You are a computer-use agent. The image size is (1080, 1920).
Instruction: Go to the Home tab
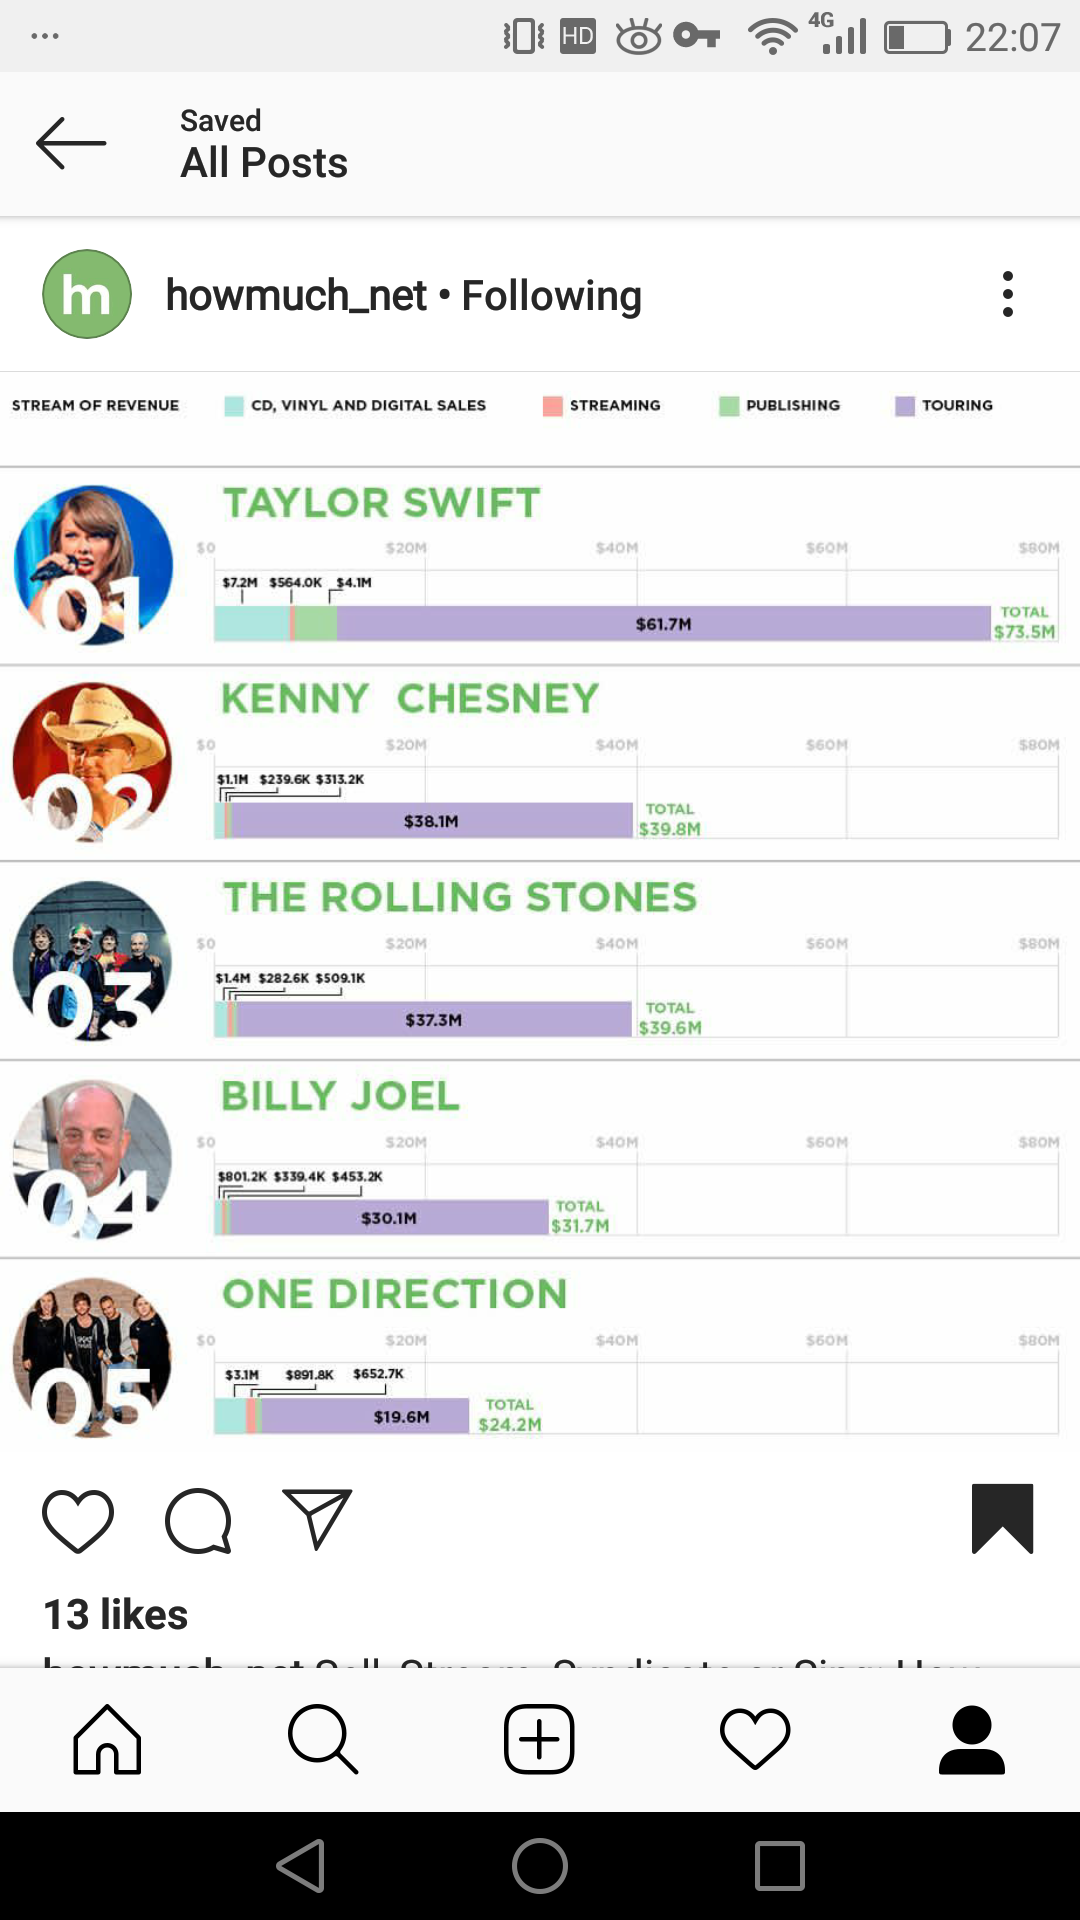(107, 1740)
